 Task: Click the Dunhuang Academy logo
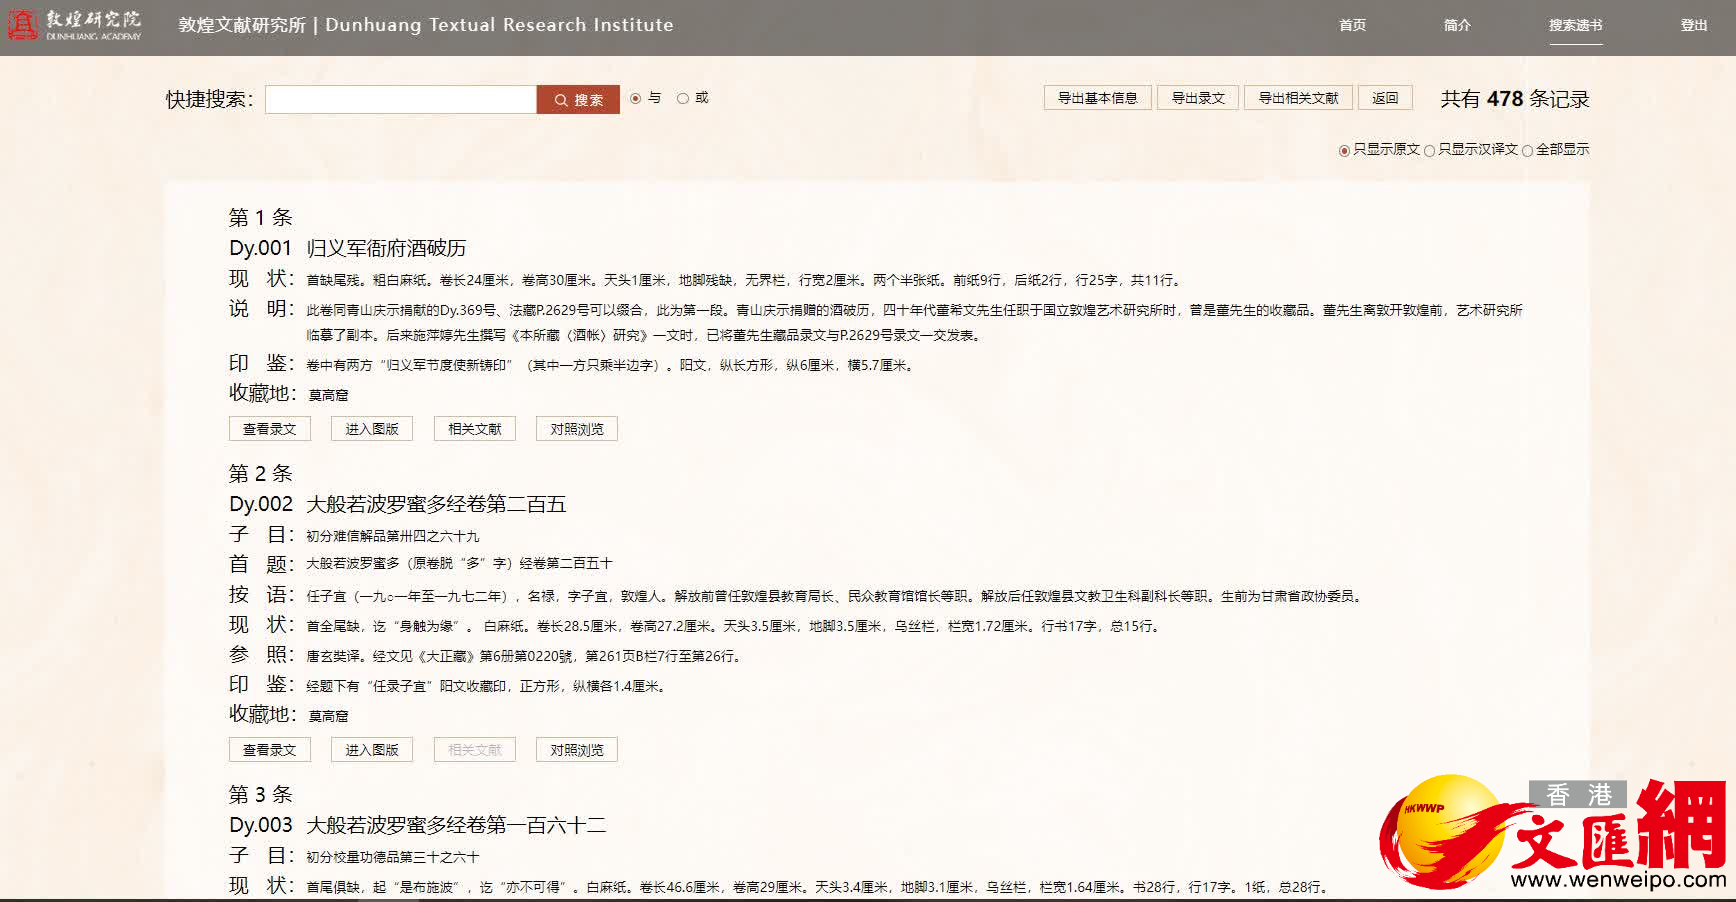[x=75, y=25]
